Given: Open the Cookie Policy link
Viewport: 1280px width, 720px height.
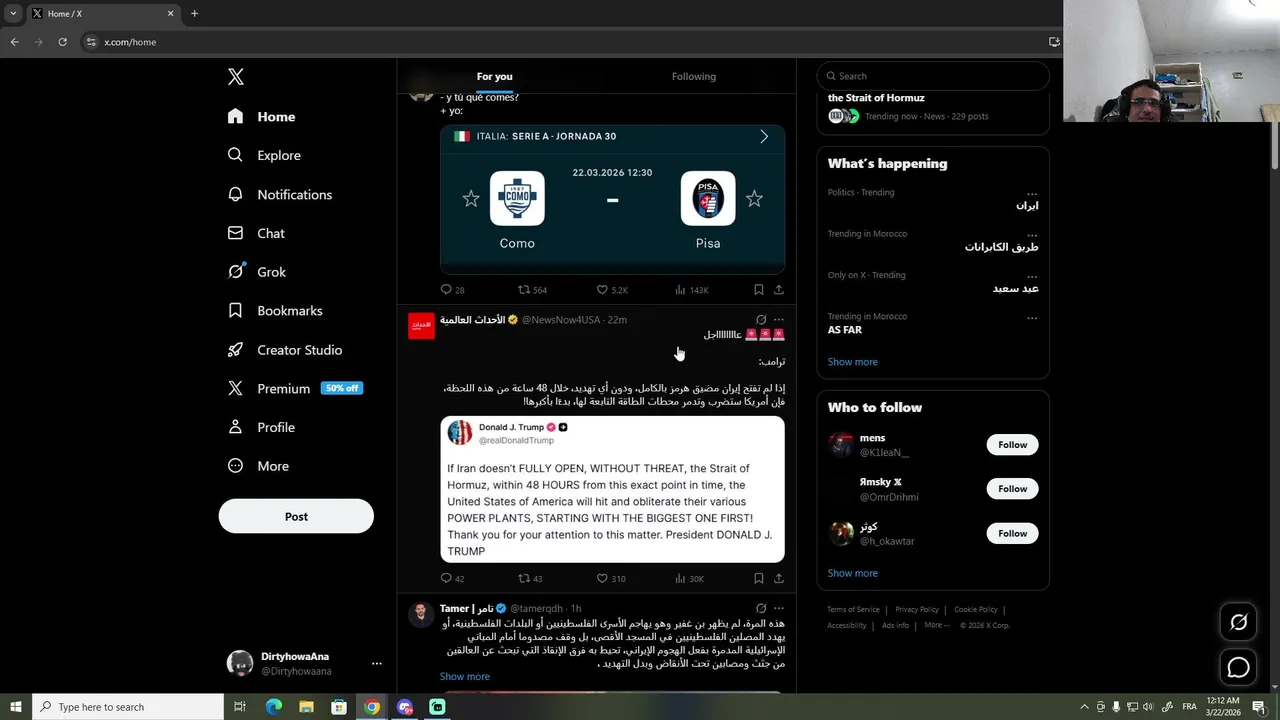Looking at the screenshot, I should click(976, 609).
